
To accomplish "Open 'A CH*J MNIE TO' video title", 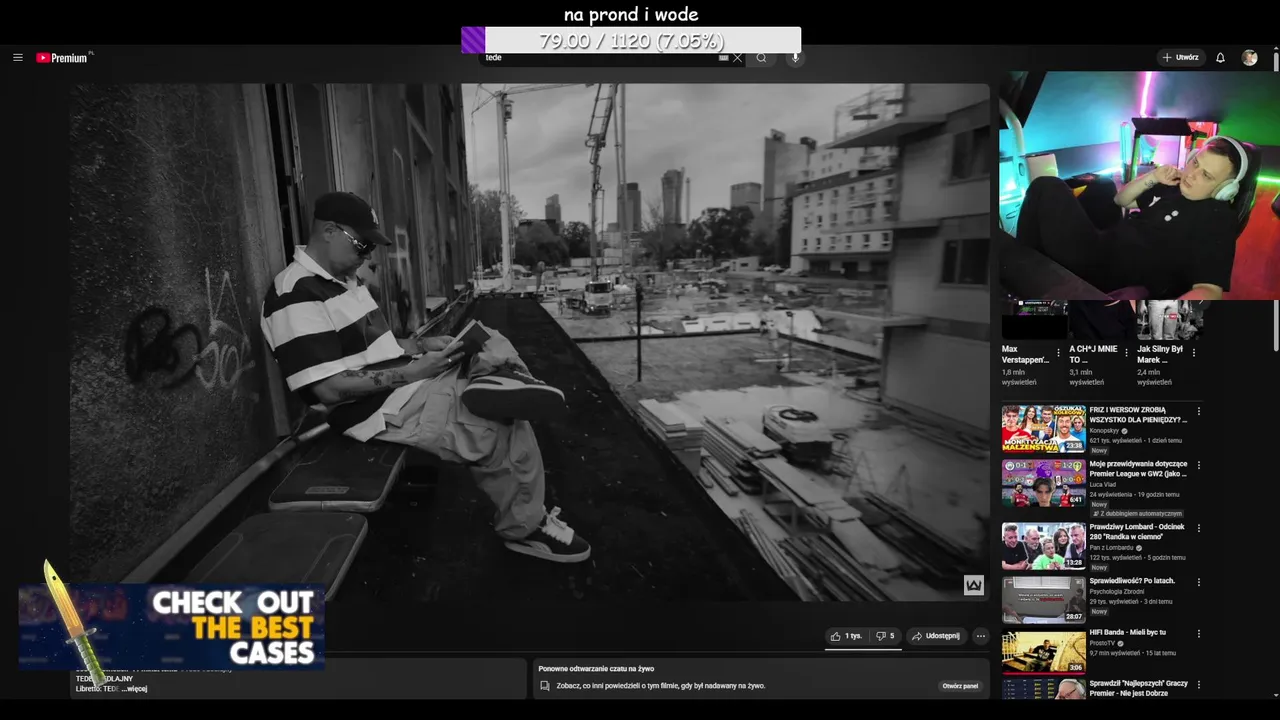I will point(1093,354).
